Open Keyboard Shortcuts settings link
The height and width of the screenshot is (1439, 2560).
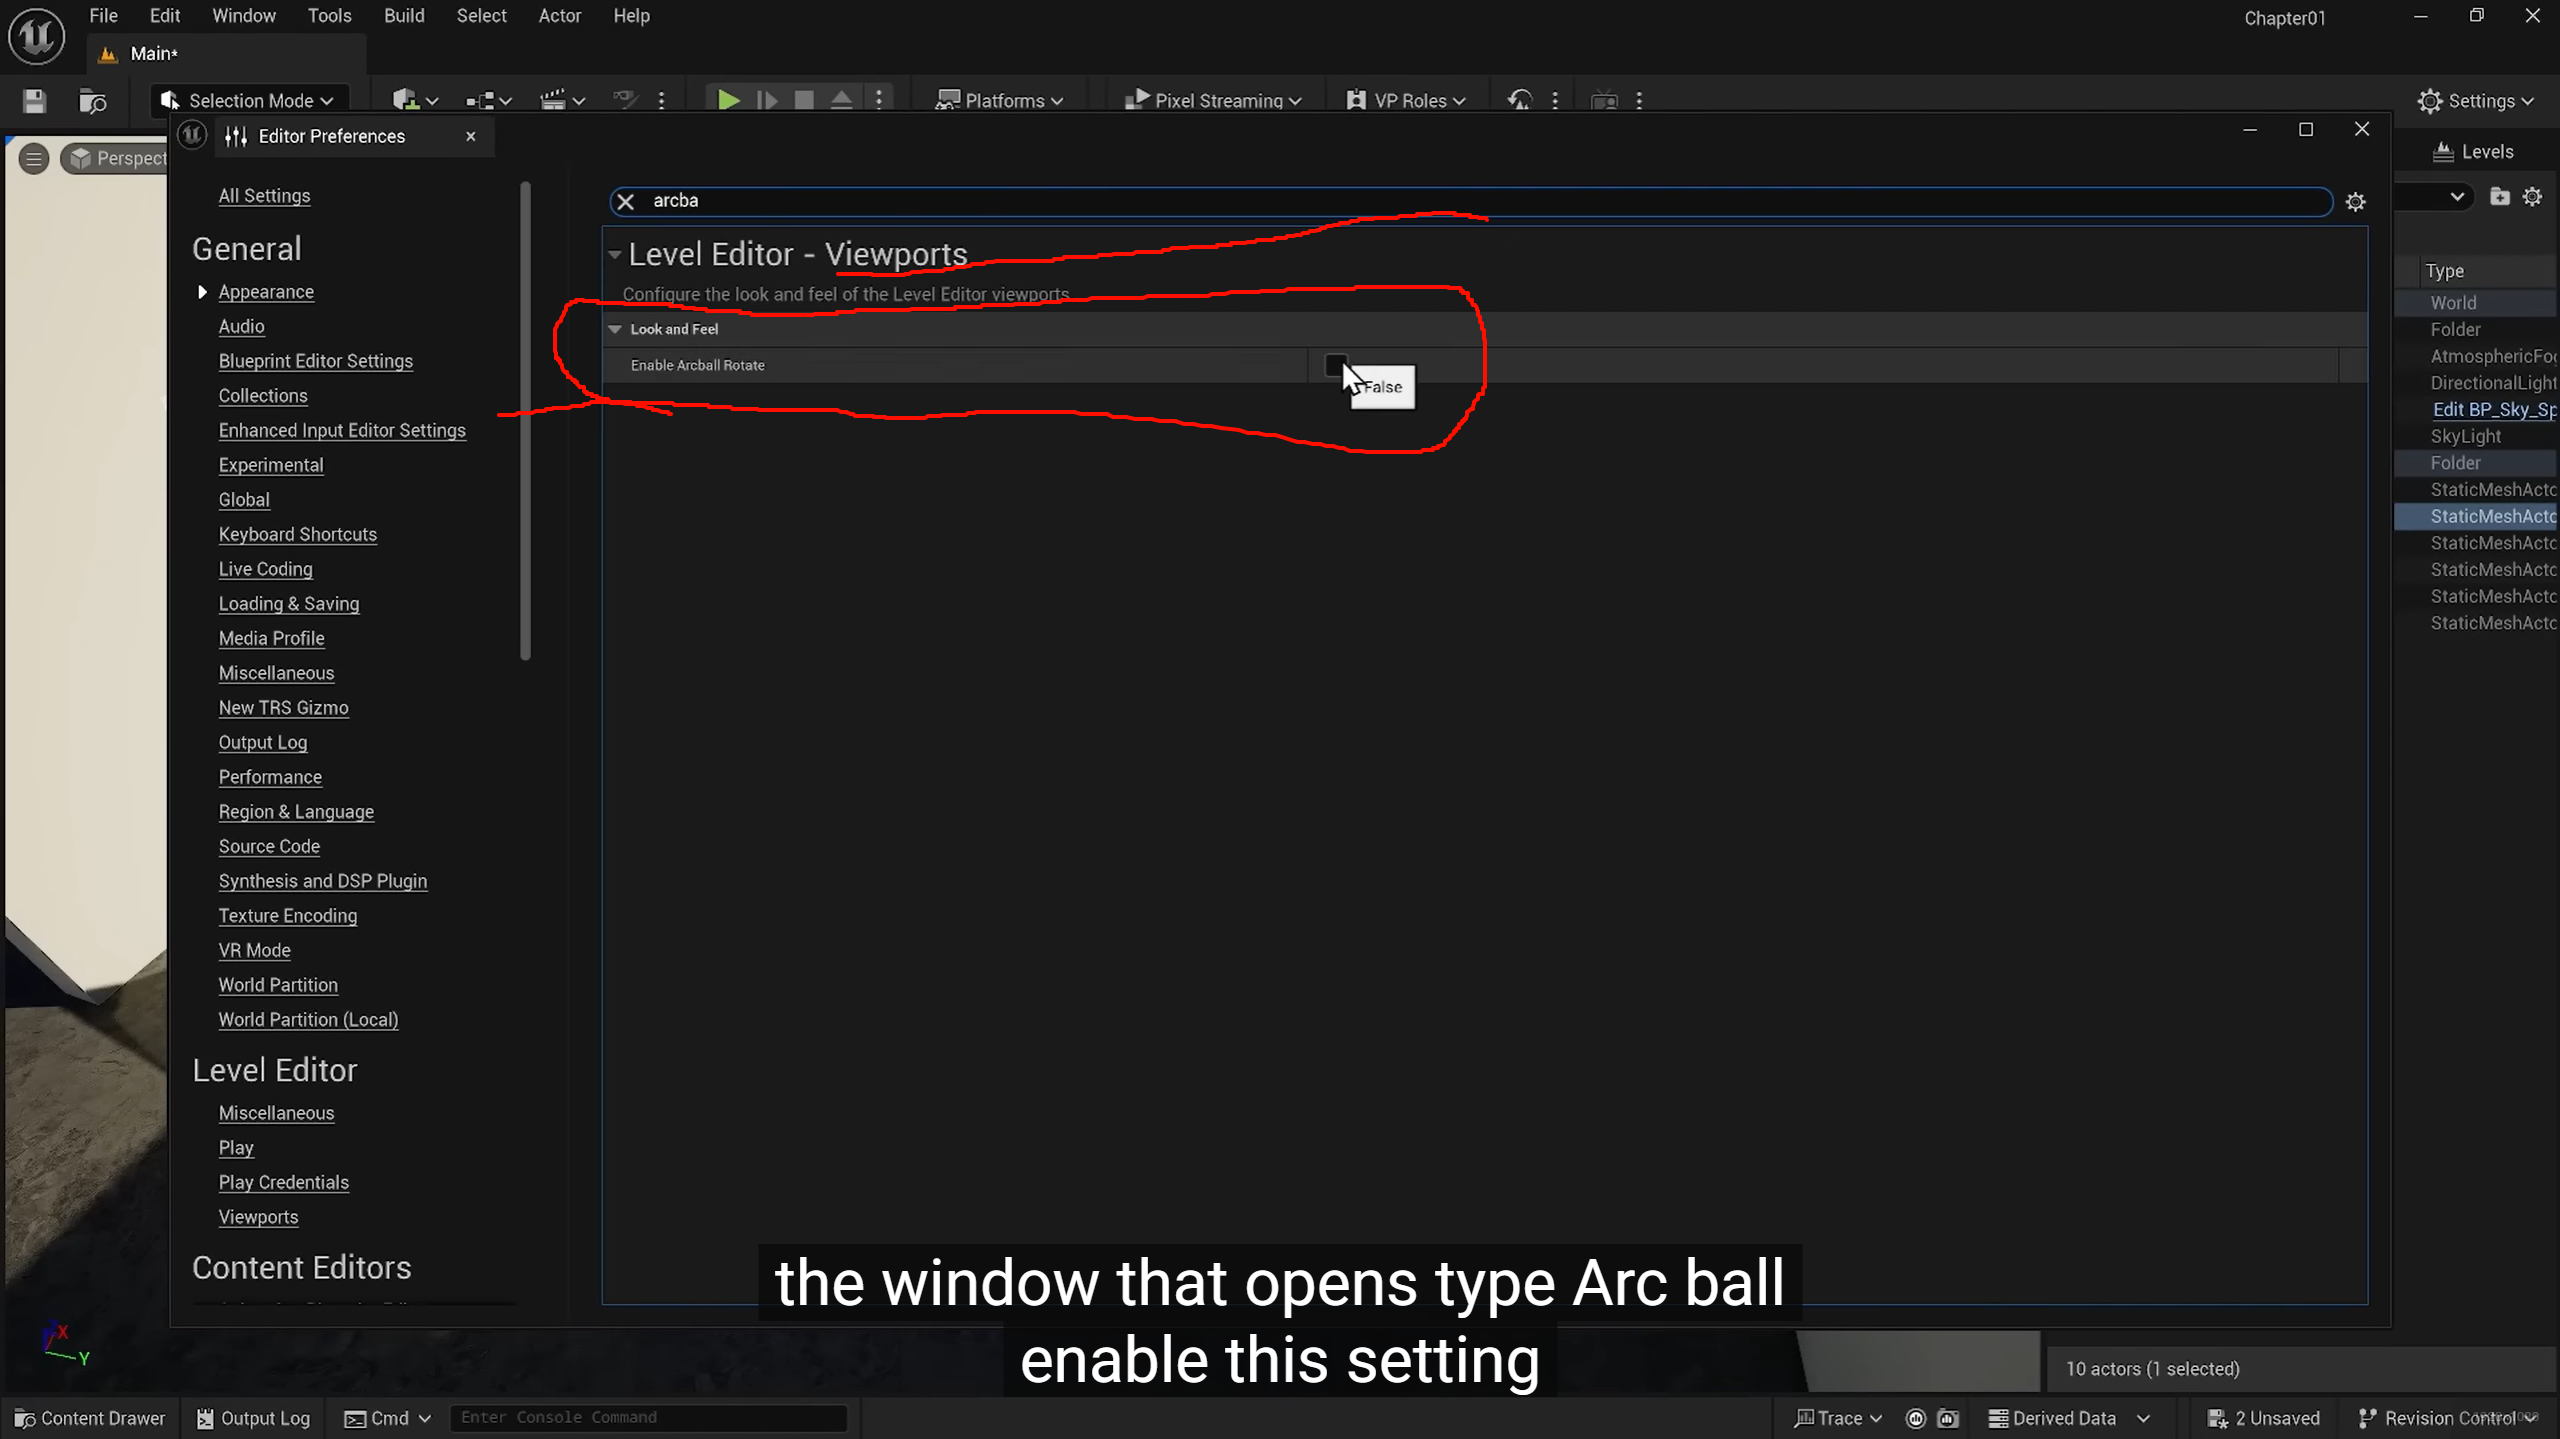point(297,534)
